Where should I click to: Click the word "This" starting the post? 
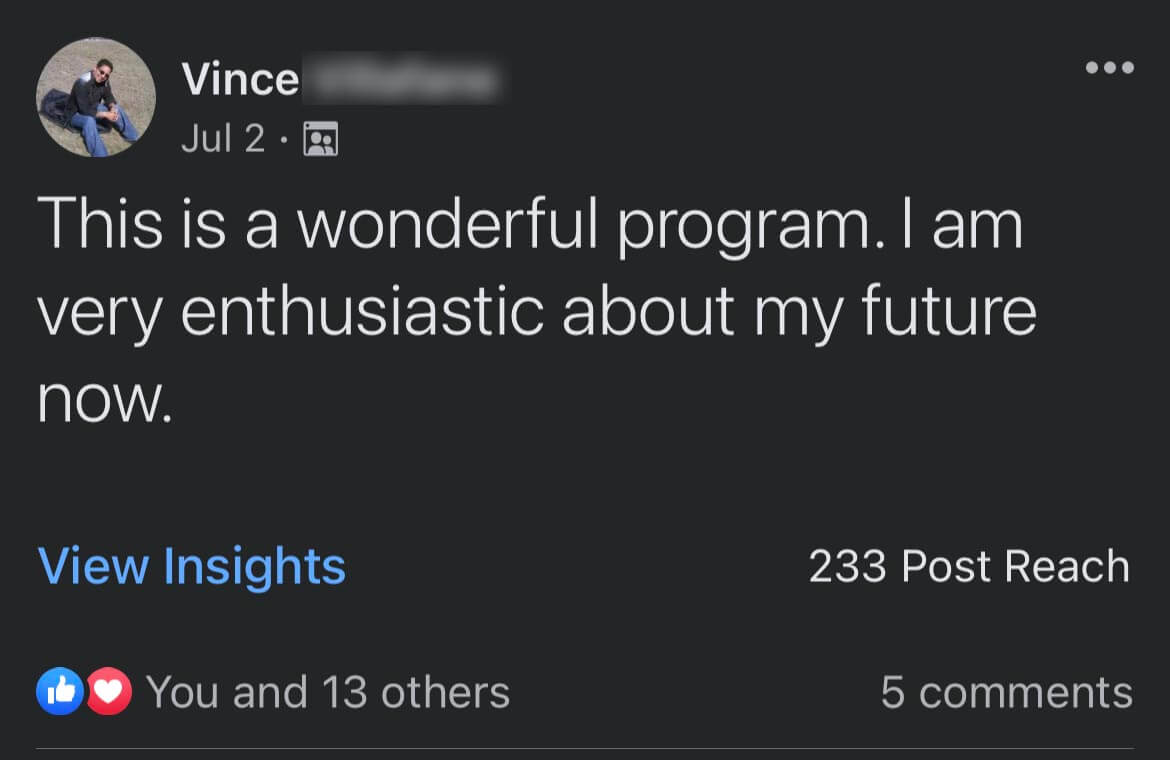[100, 223]
